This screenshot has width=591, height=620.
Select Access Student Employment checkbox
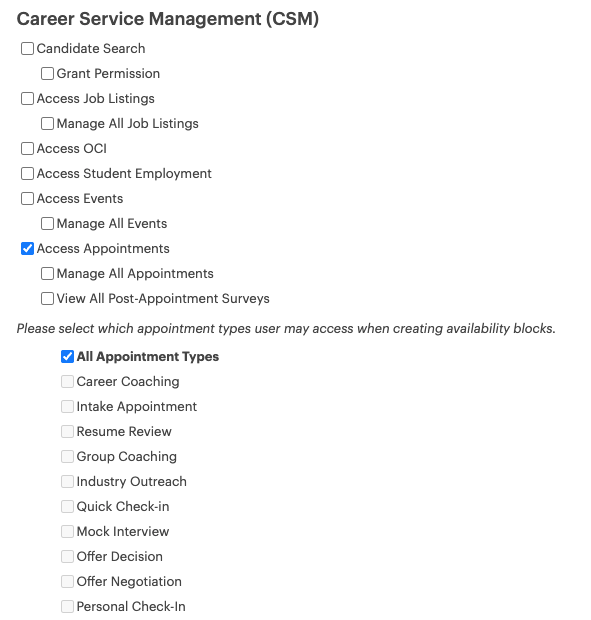[x=27, y=174]
